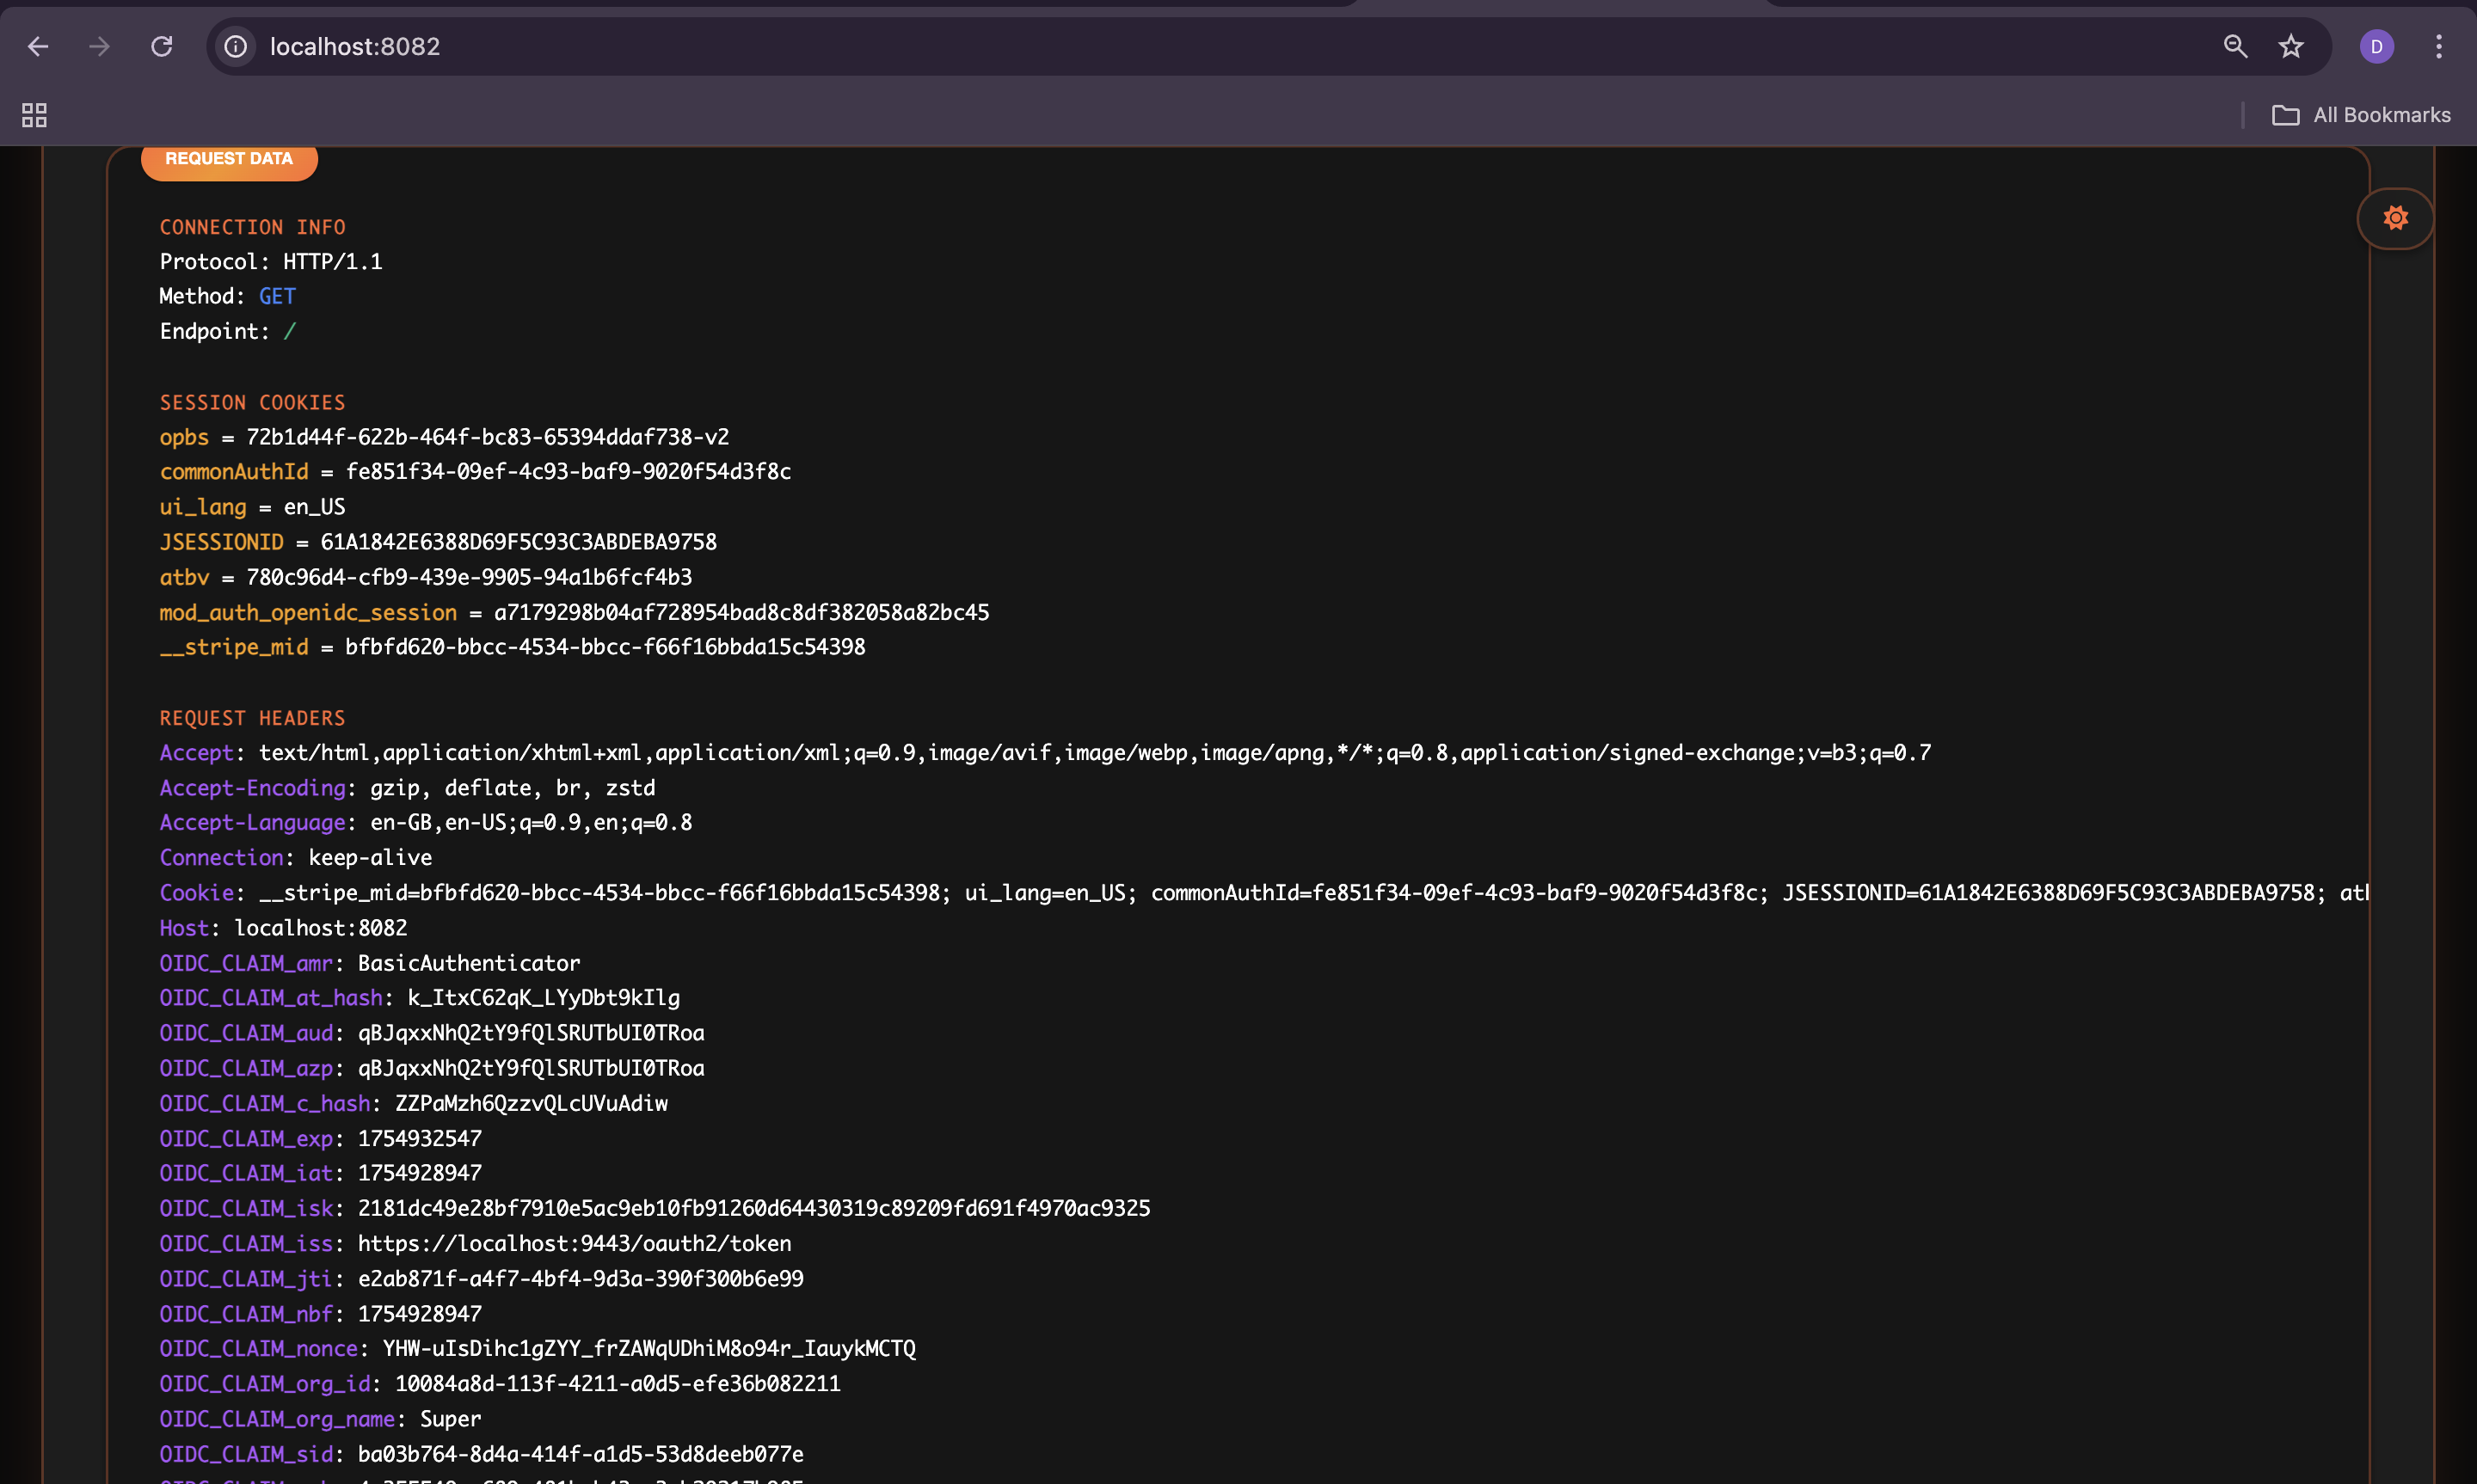Viewport: 2477px width, 1484px height.
Task: Open the Chrome three-dot menu
Action: tap(2439, 46)
